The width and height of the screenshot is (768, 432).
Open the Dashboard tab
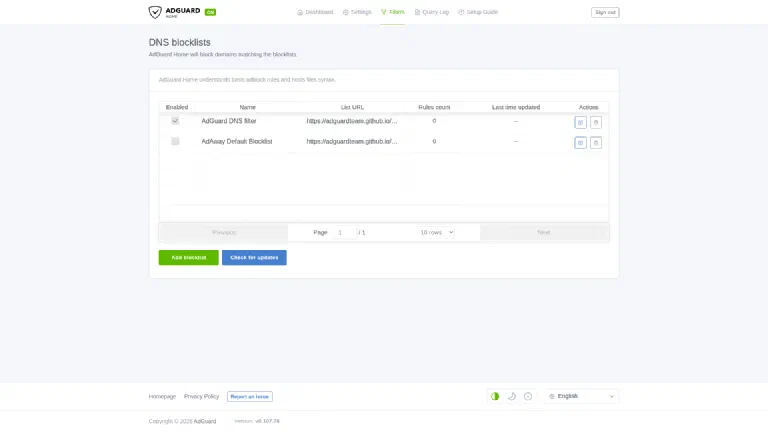pos(315,12)
